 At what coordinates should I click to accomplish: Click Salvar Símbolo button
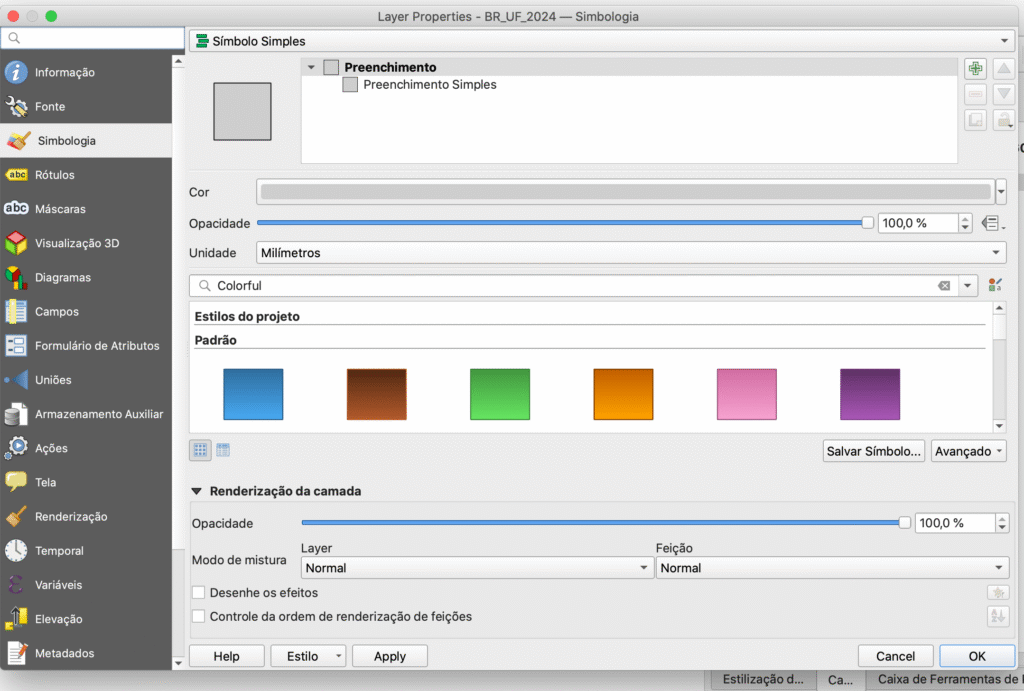pyautogui.click(x=874, y=451)
